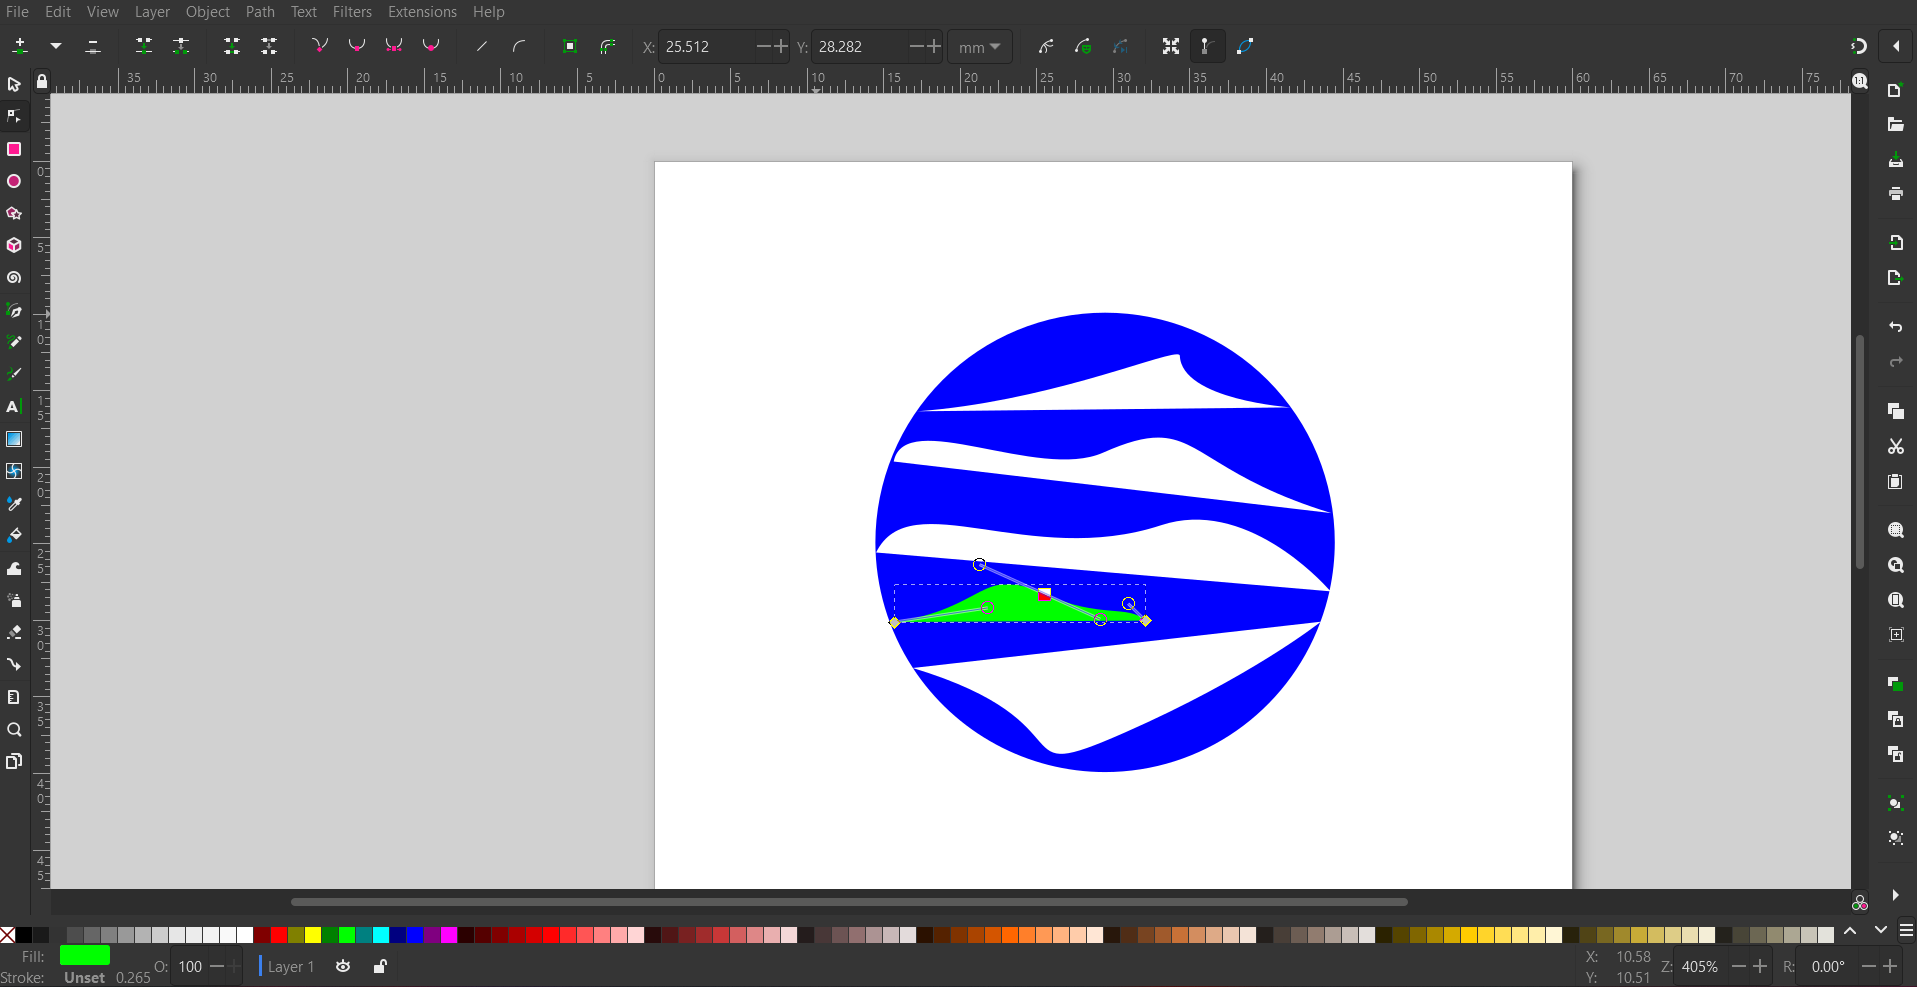Toggle show path outline

click(1245, 46)
